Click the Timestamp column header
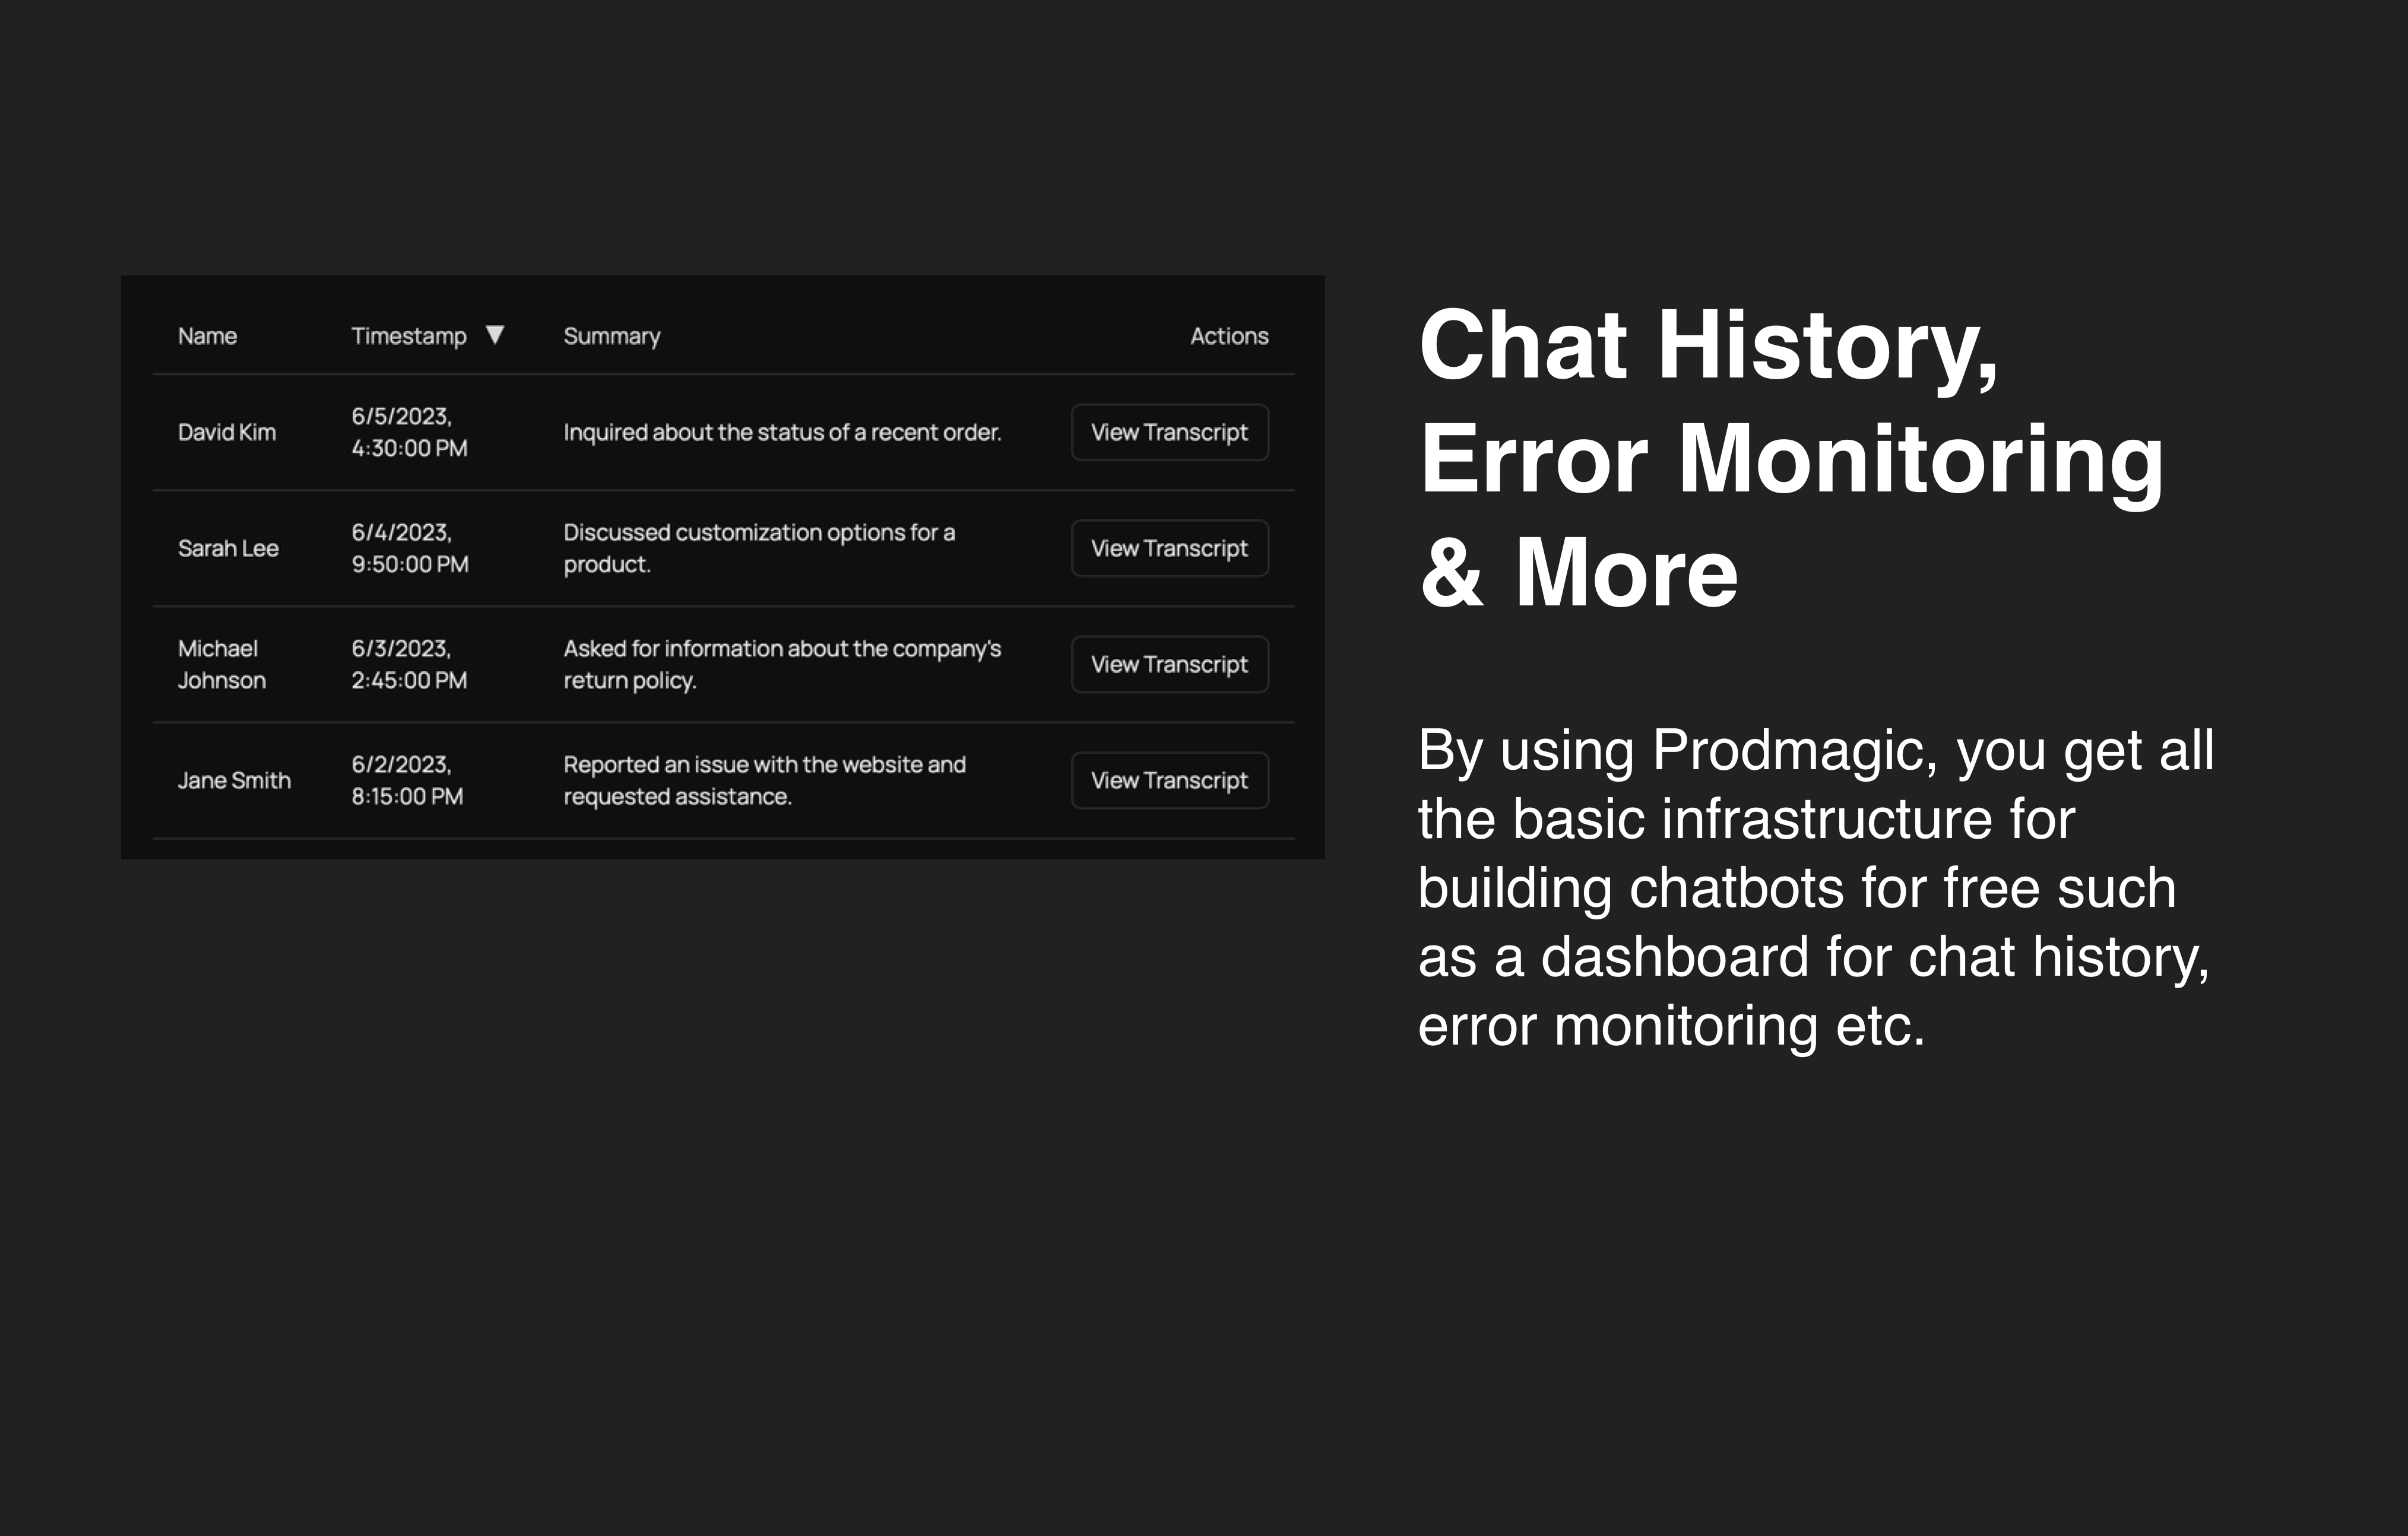Image resolution: width=2408 pixels, height=1536 pixels. 408,336
